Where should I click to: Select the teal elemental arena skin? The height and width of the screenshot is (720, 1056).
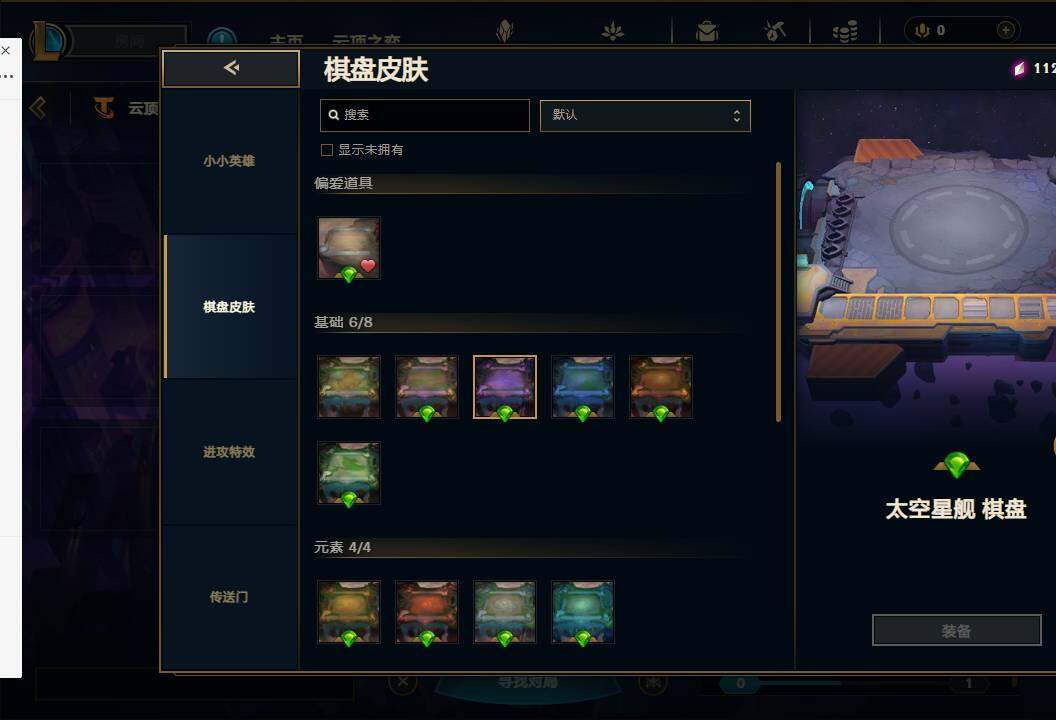(x=583, y=612)
